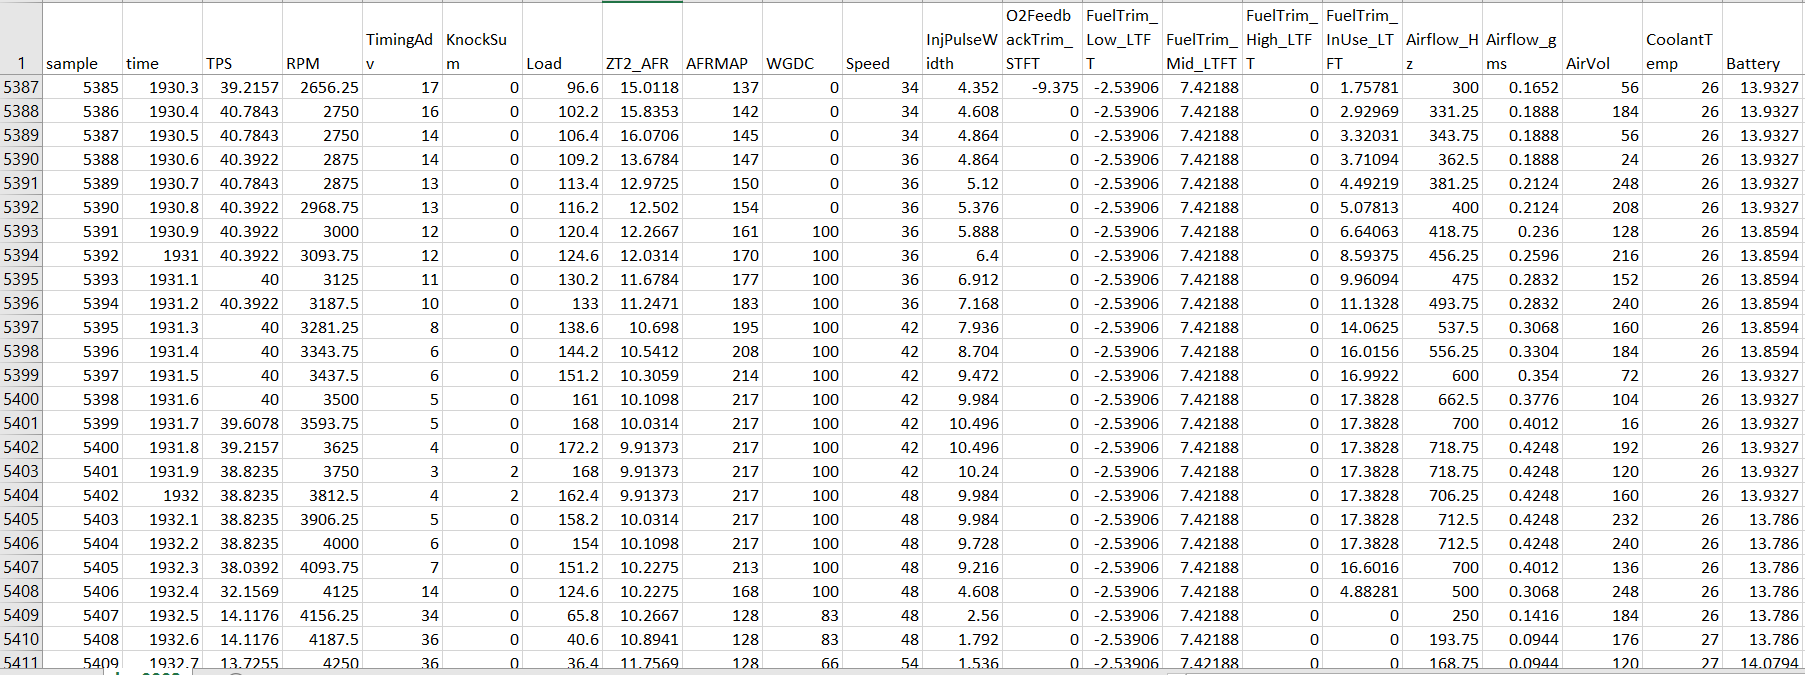Click the AFRMAP header cell

pos(721,40)
